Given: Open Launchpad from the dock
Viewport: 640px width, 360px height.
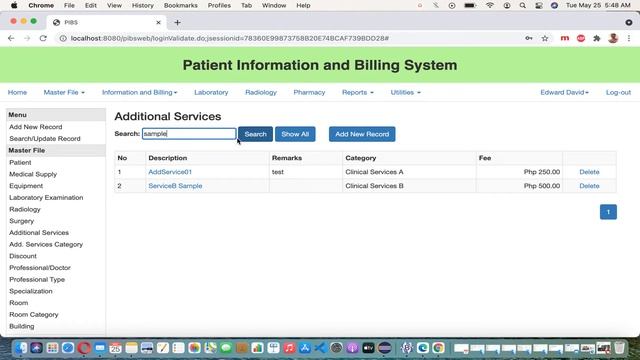Looking at the screenshot, I should [52, 348].
